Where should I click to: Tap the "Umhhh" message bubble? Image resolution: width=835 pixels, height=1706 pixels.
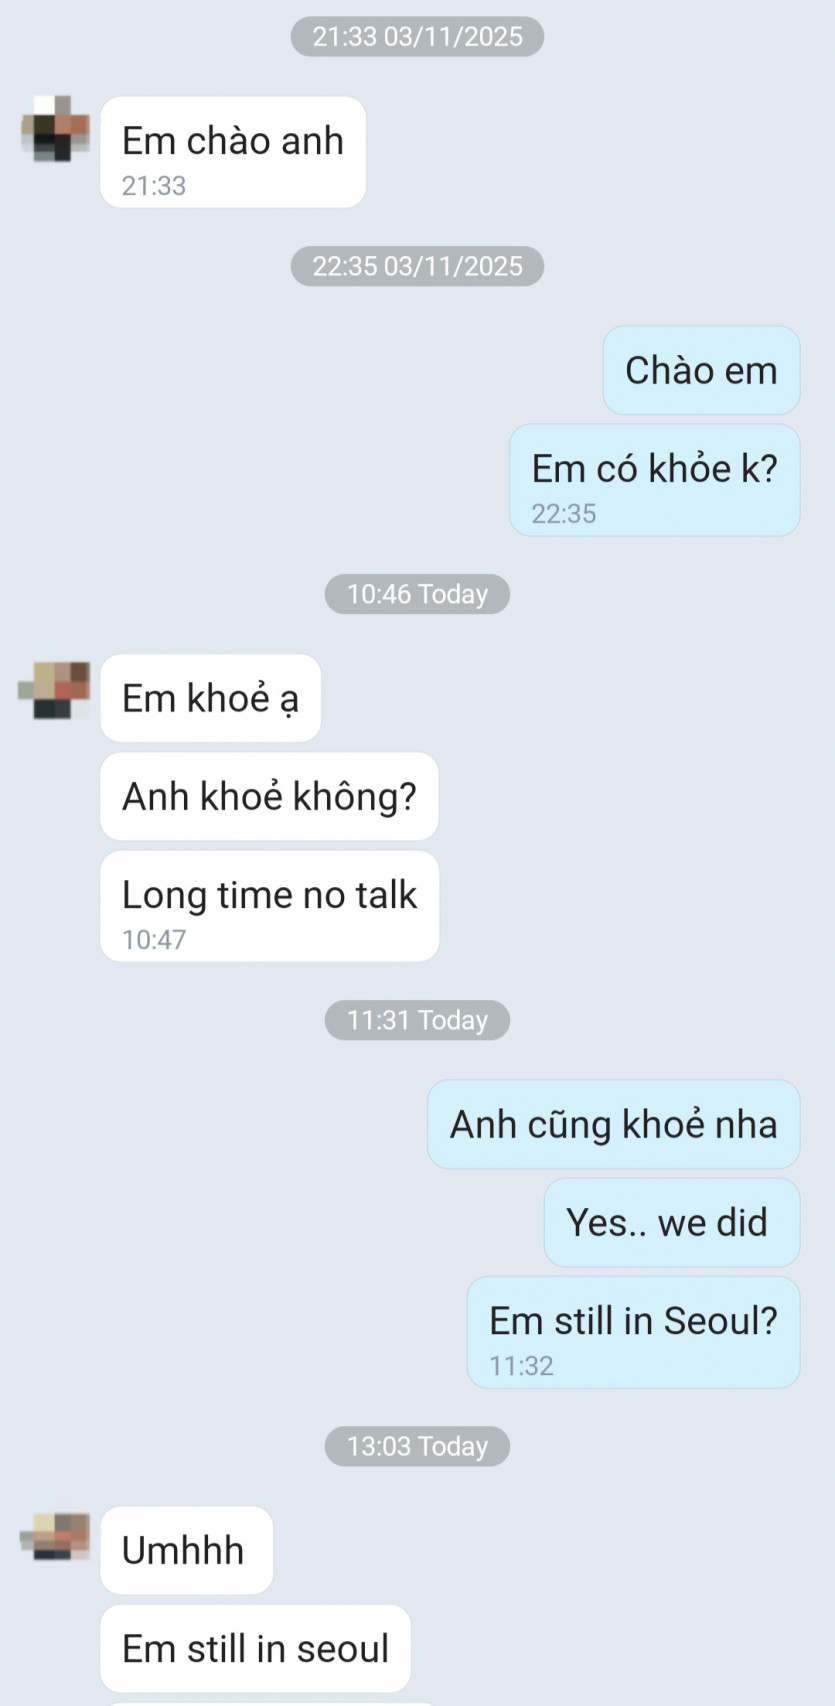tap(187, 1550)
